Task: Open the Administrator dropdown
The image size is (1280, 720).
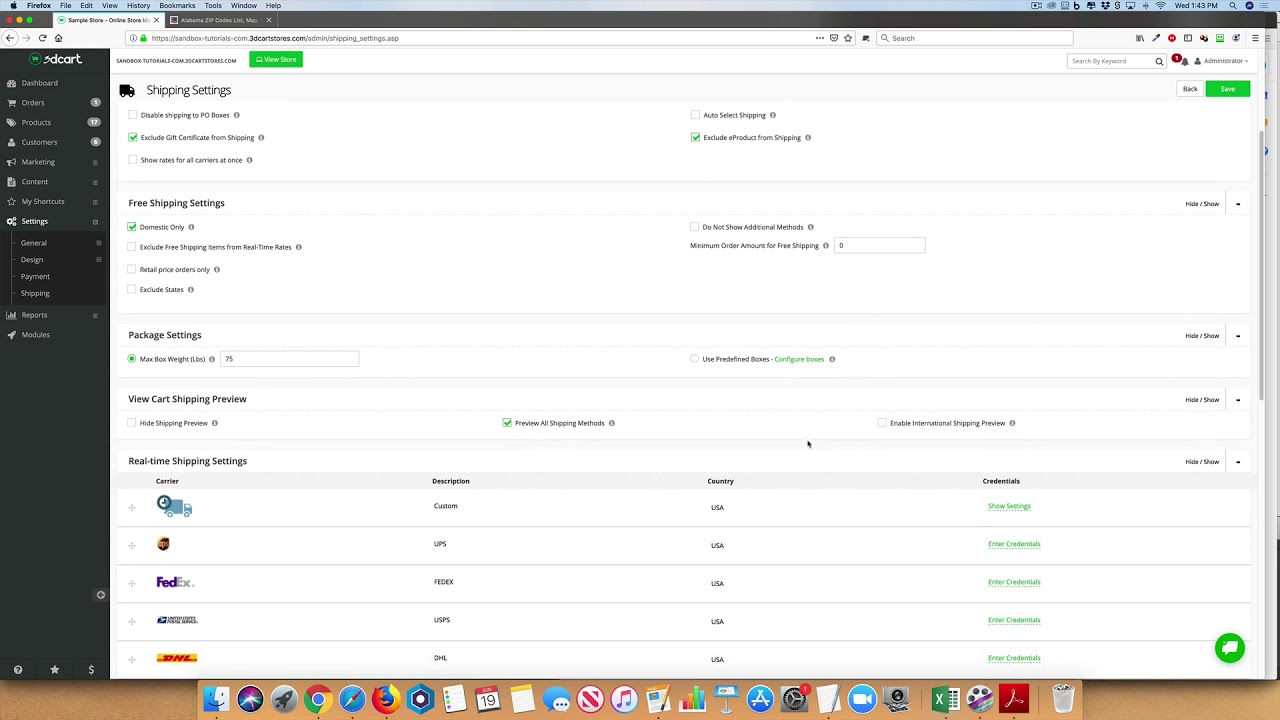Action: [x=1221, y=61]
